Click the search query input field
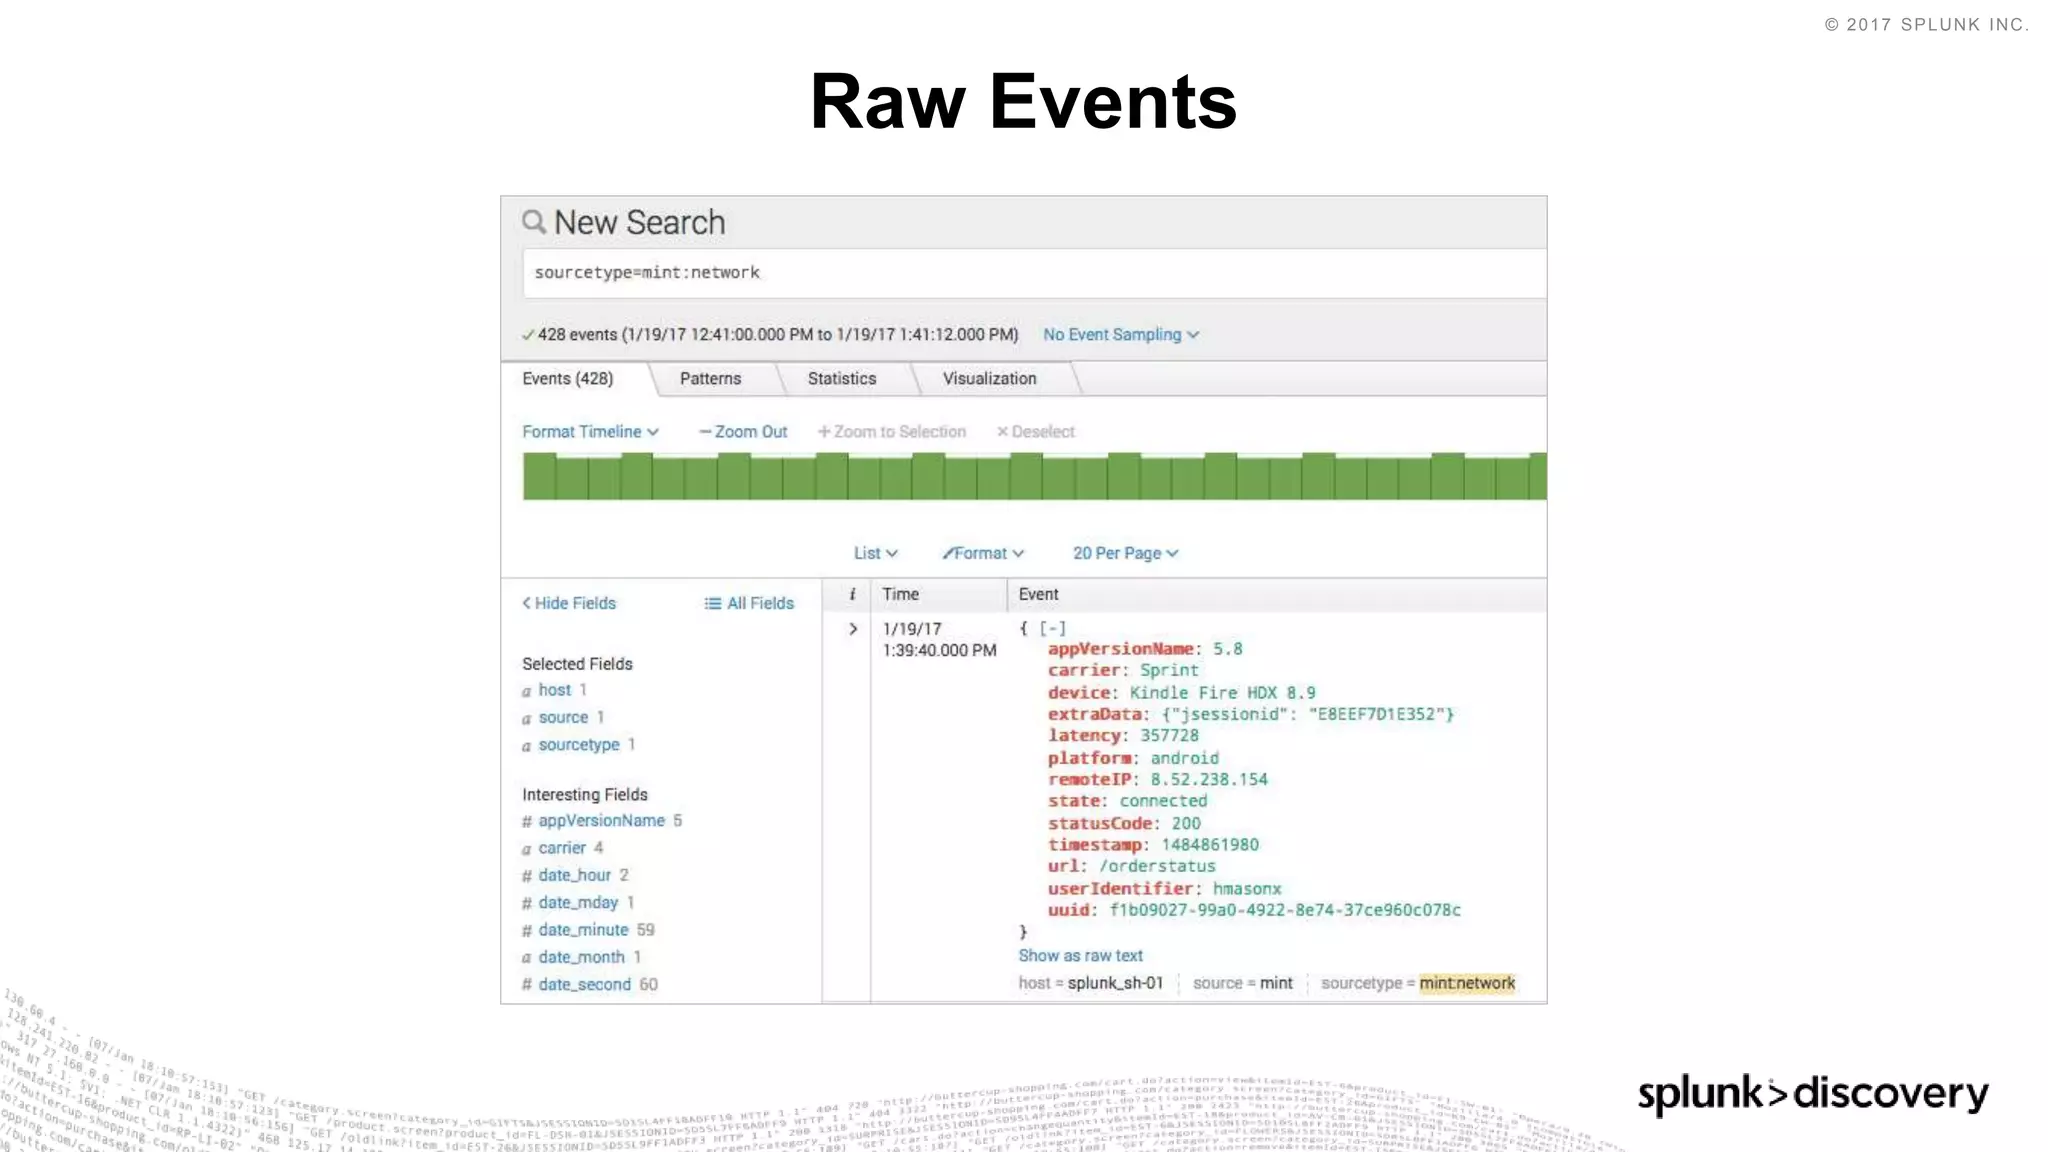This screenshot has height=1152, width=2048. pyautogui.click(x=1034, y=273)
